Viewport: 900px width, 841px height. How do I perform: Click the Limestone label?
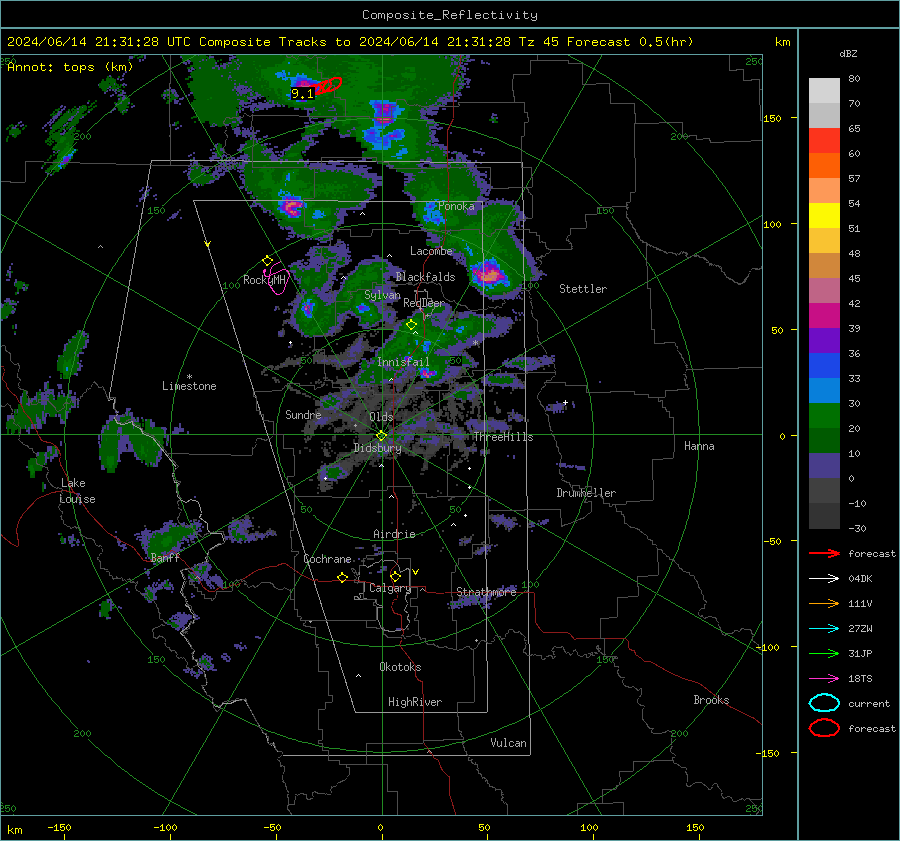click(189, 386)
